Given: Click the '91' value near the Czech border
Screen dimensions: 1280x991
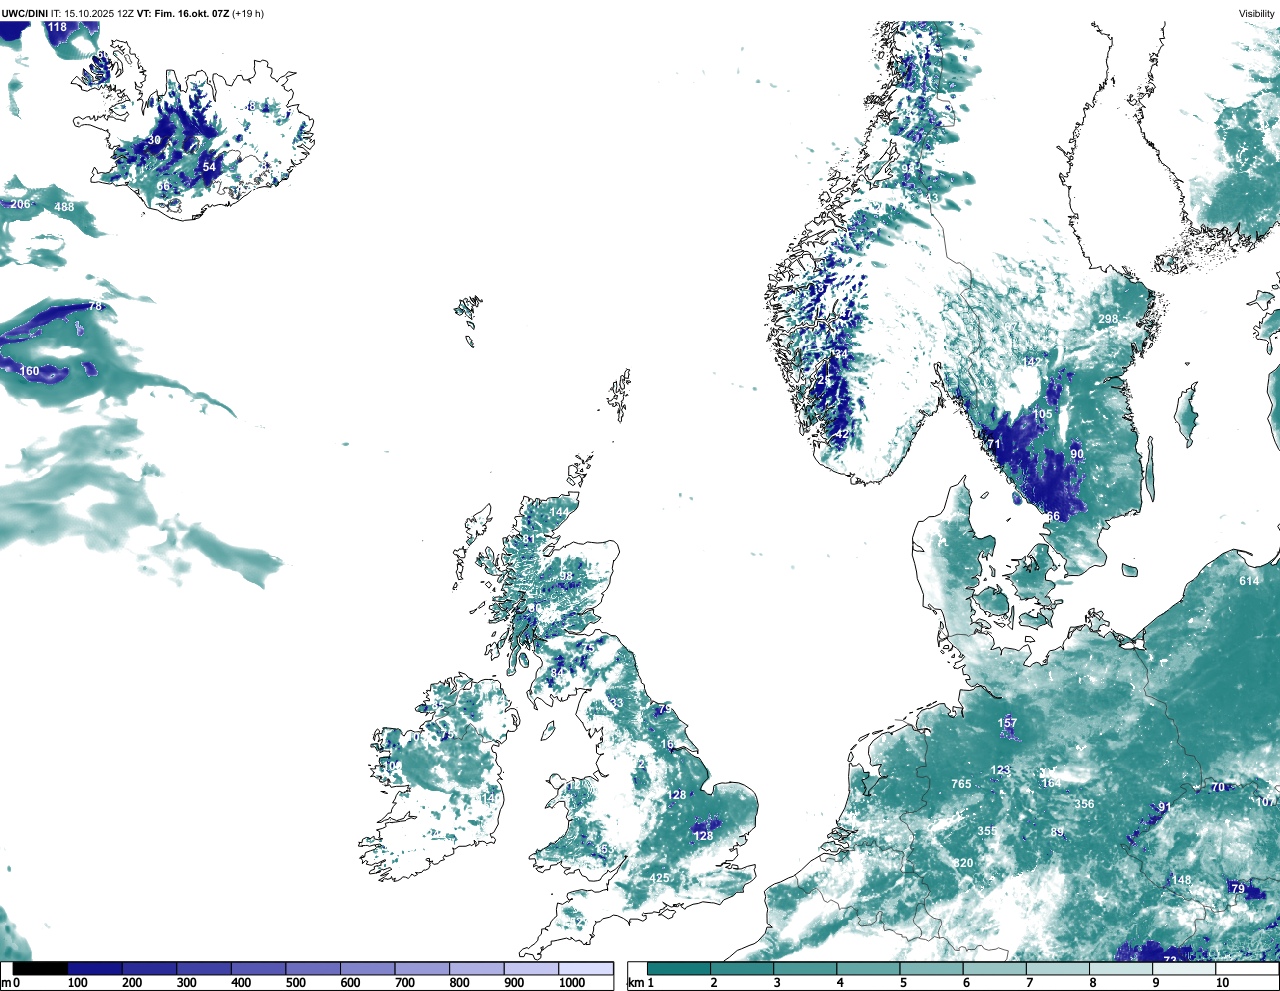Looking at the screenshot, I should (1164, 807).
